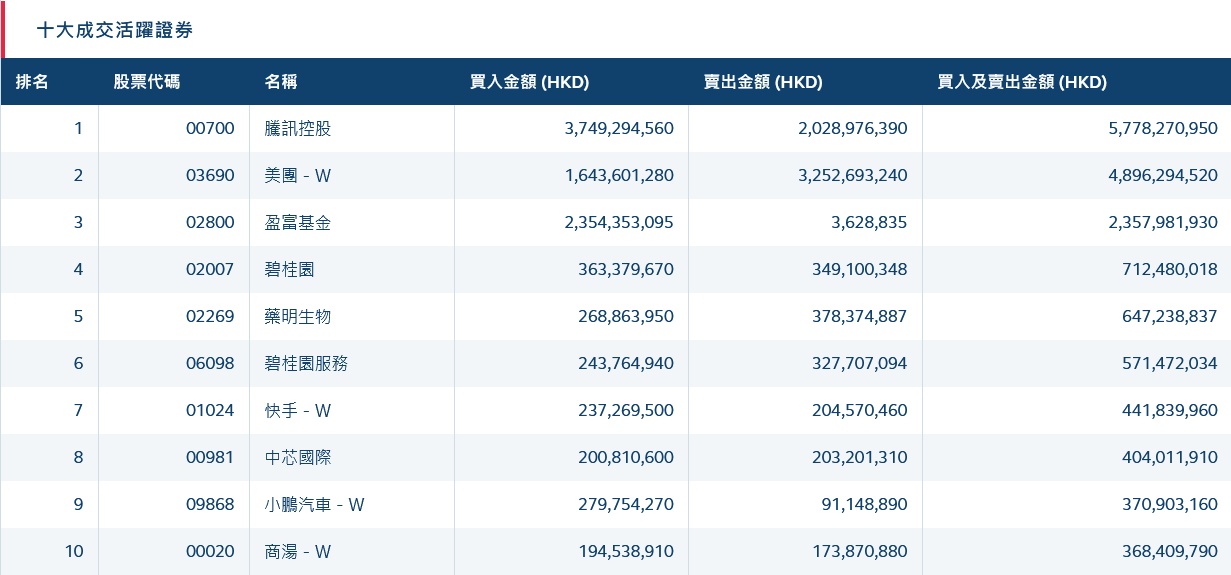Select total amount 5,778,270,950
Image resolution: width=1231 pixels, height=575 pixels.
pos(1163,128)
